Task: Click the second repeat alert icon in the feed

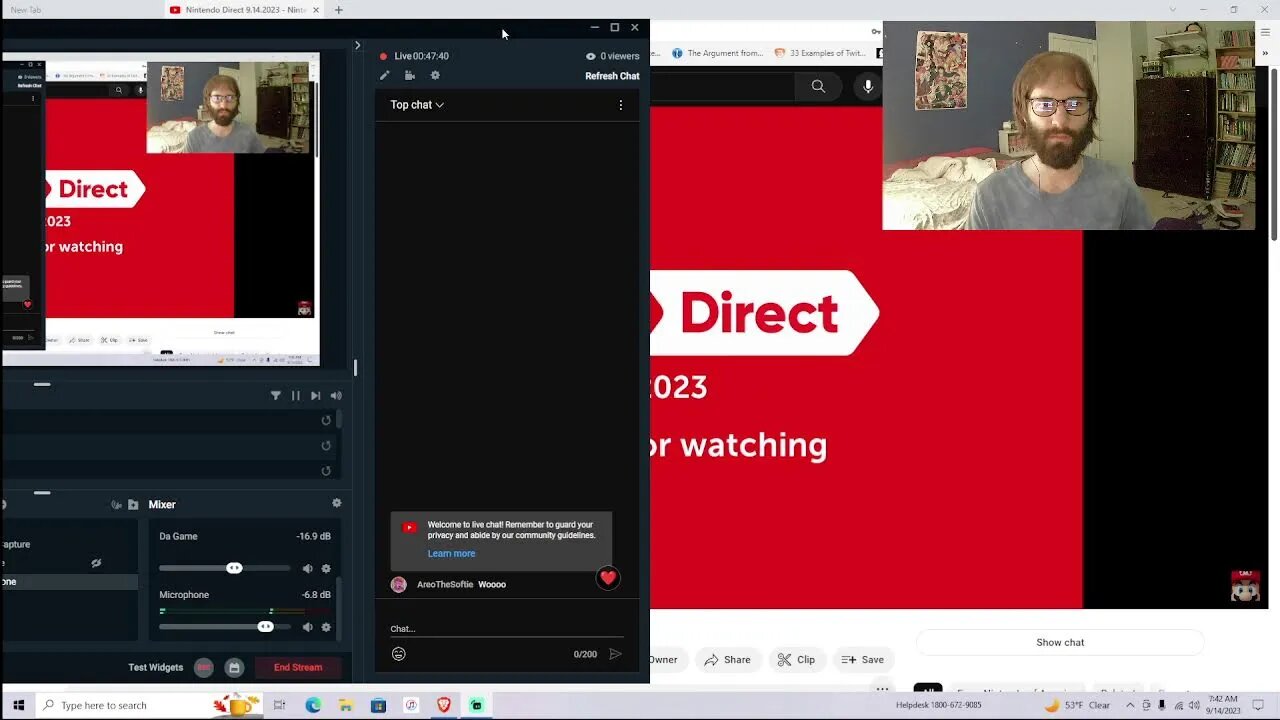Action: coord(326,446)
